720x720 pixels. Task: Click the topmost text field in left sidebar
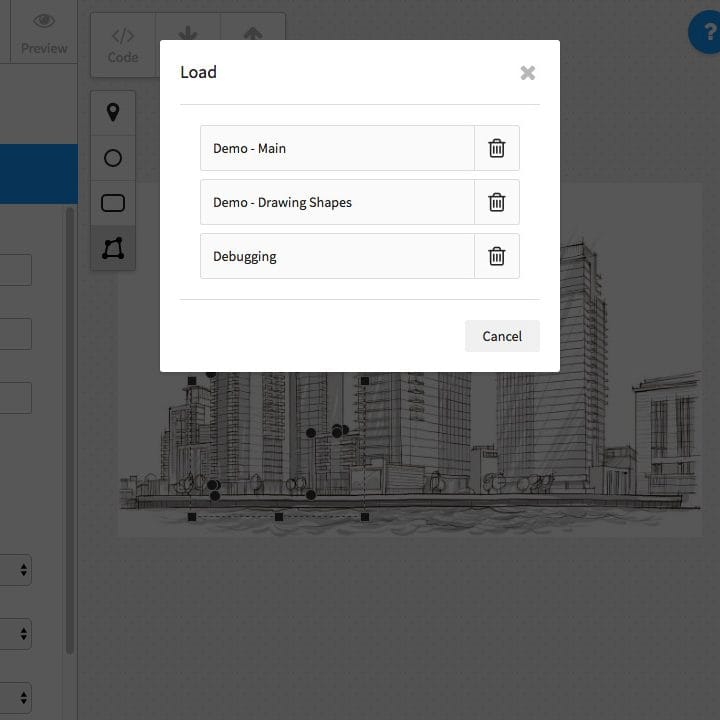tap(15, 270)
